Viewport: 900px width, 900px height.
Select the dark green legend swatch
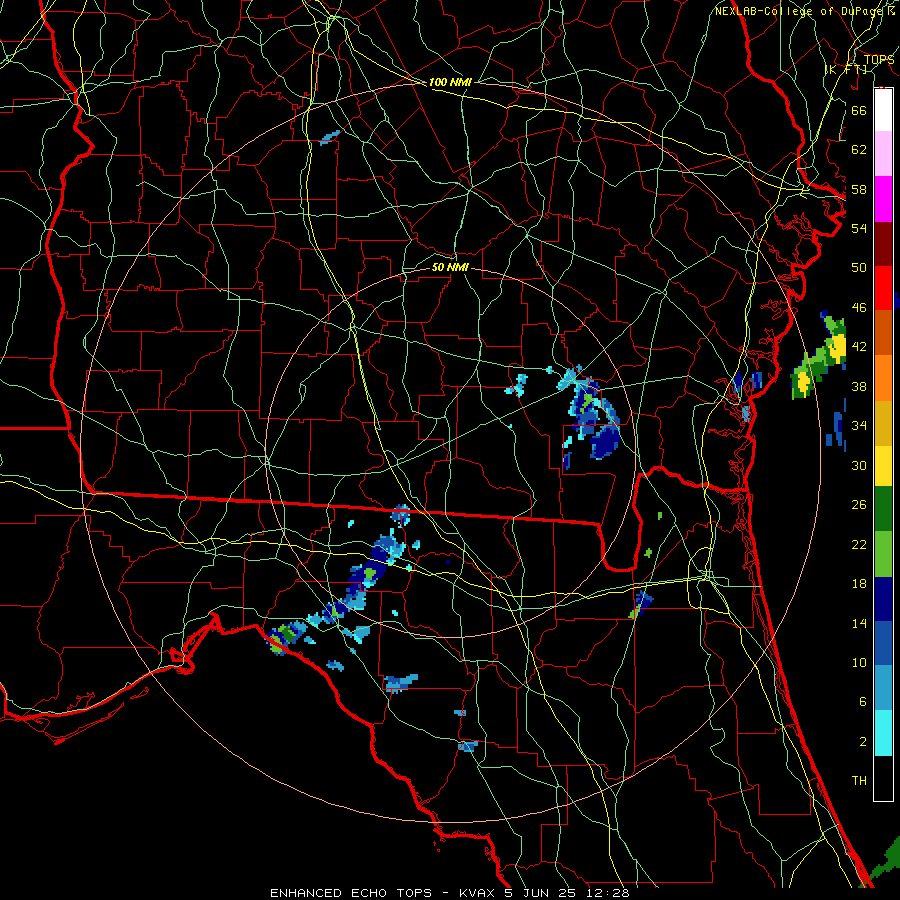[883, 509]
